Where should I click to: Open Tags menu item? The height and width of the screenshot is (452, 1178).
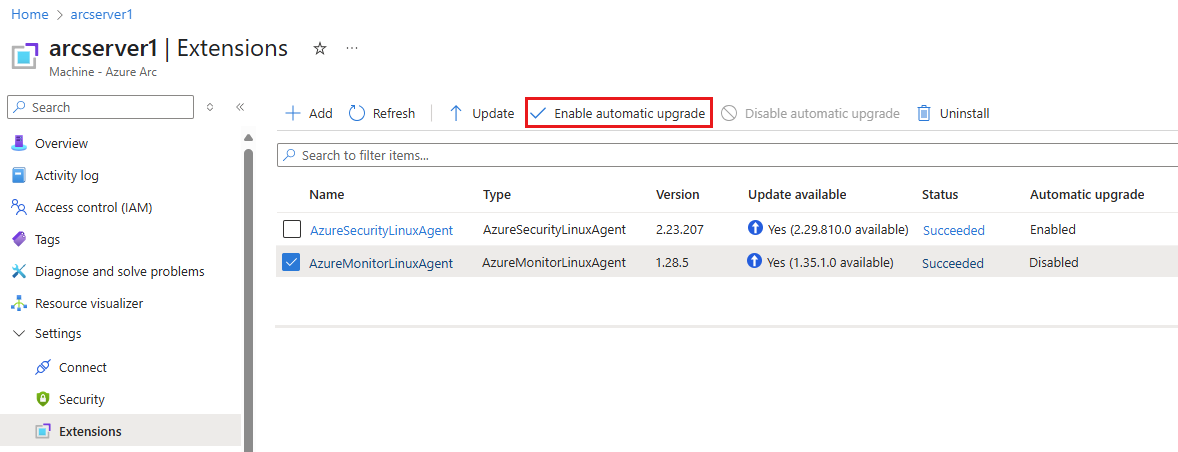coord(47,240)
